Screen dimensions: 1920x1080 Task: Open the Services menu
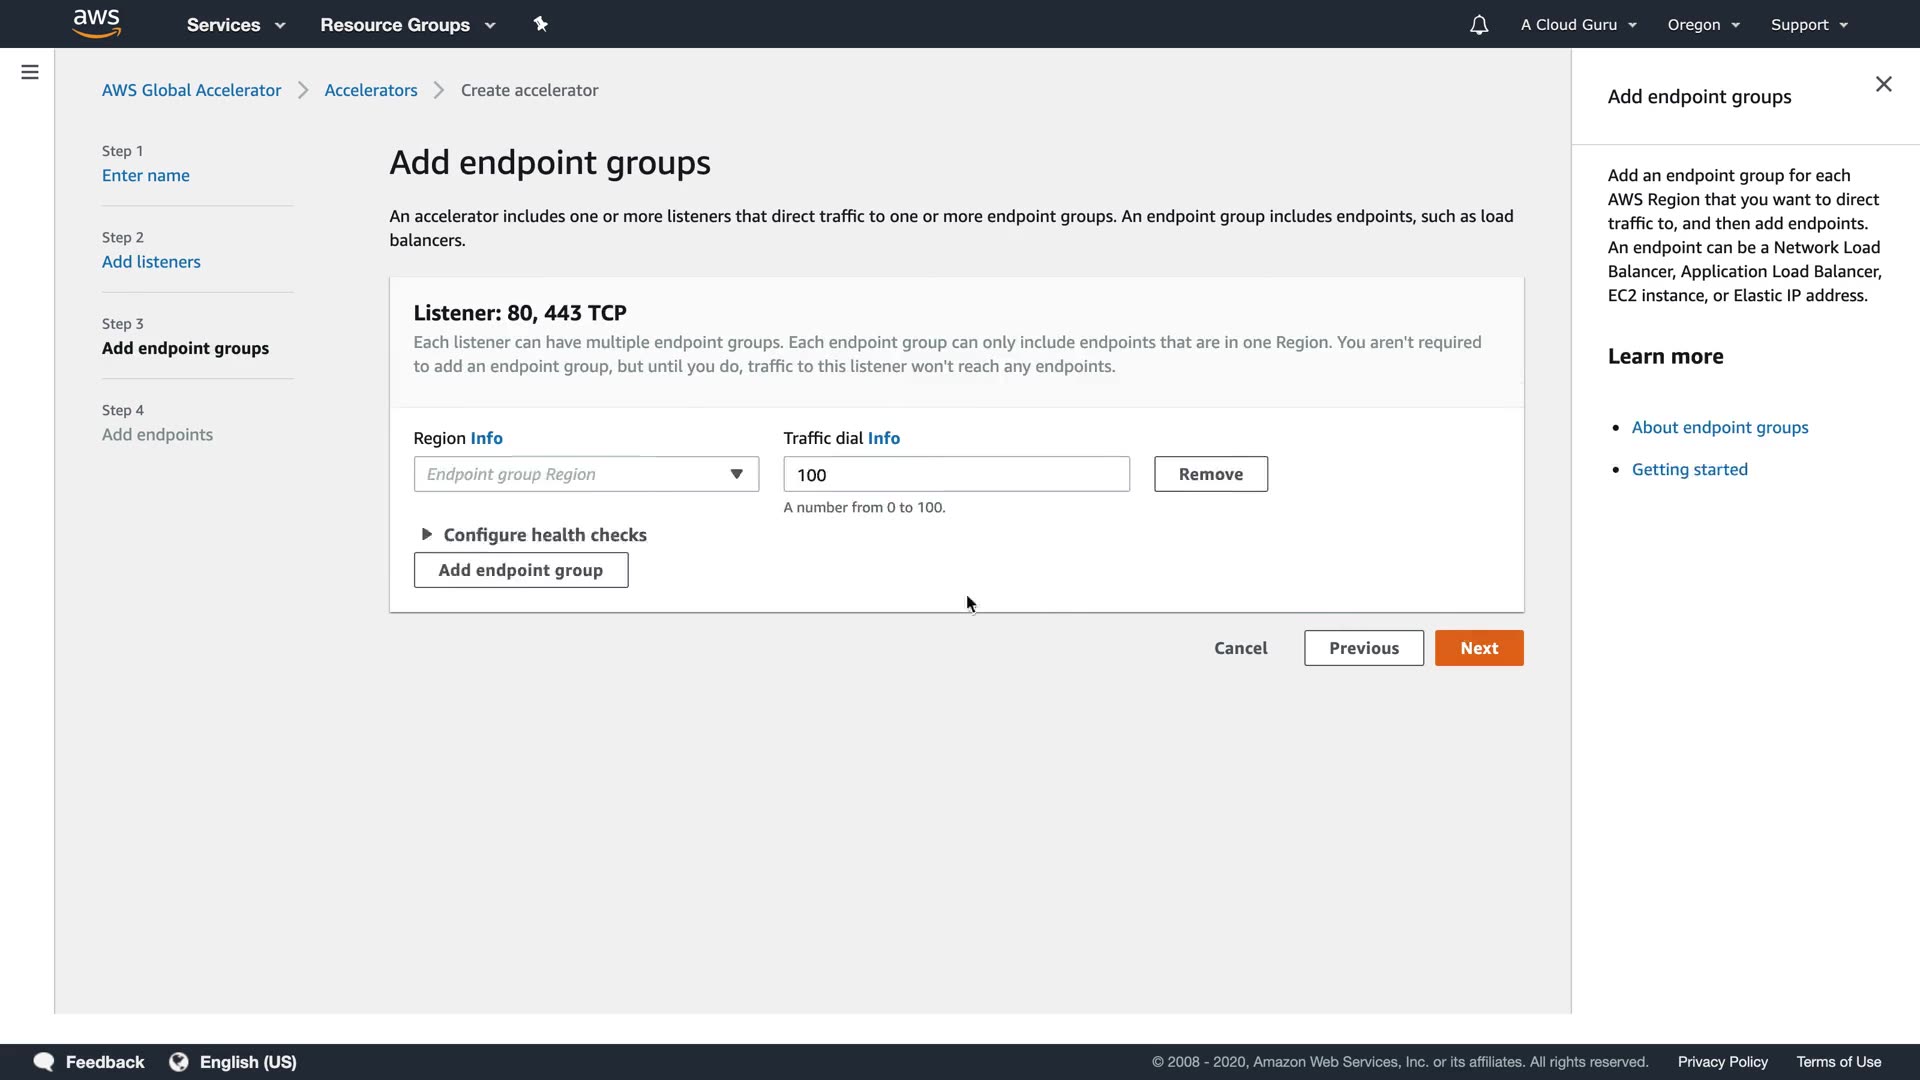point(236,25)
